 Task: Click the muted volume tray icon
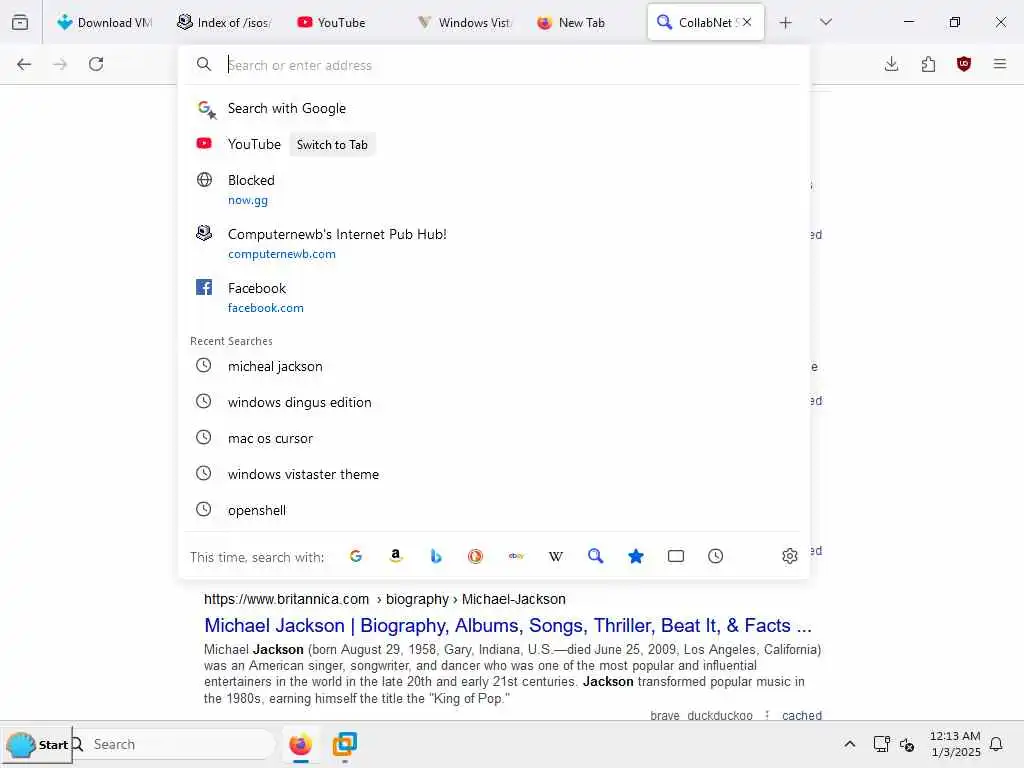pyautogui.click(x=907, y=744)
